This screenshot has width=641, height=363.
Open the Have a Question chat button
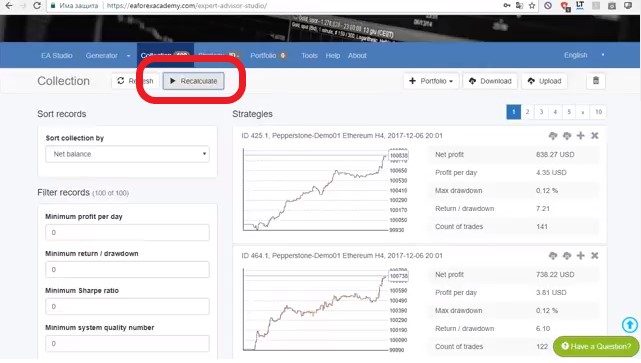(596, 346)
